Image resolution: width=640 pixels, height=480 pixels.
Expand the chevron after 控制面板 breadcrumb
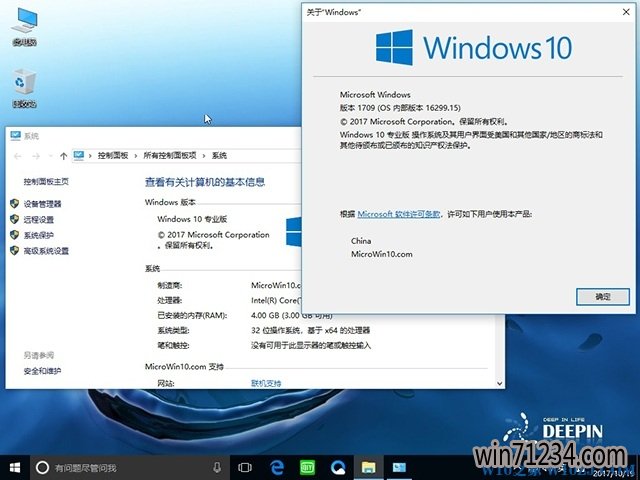click(x=136, y=156)
